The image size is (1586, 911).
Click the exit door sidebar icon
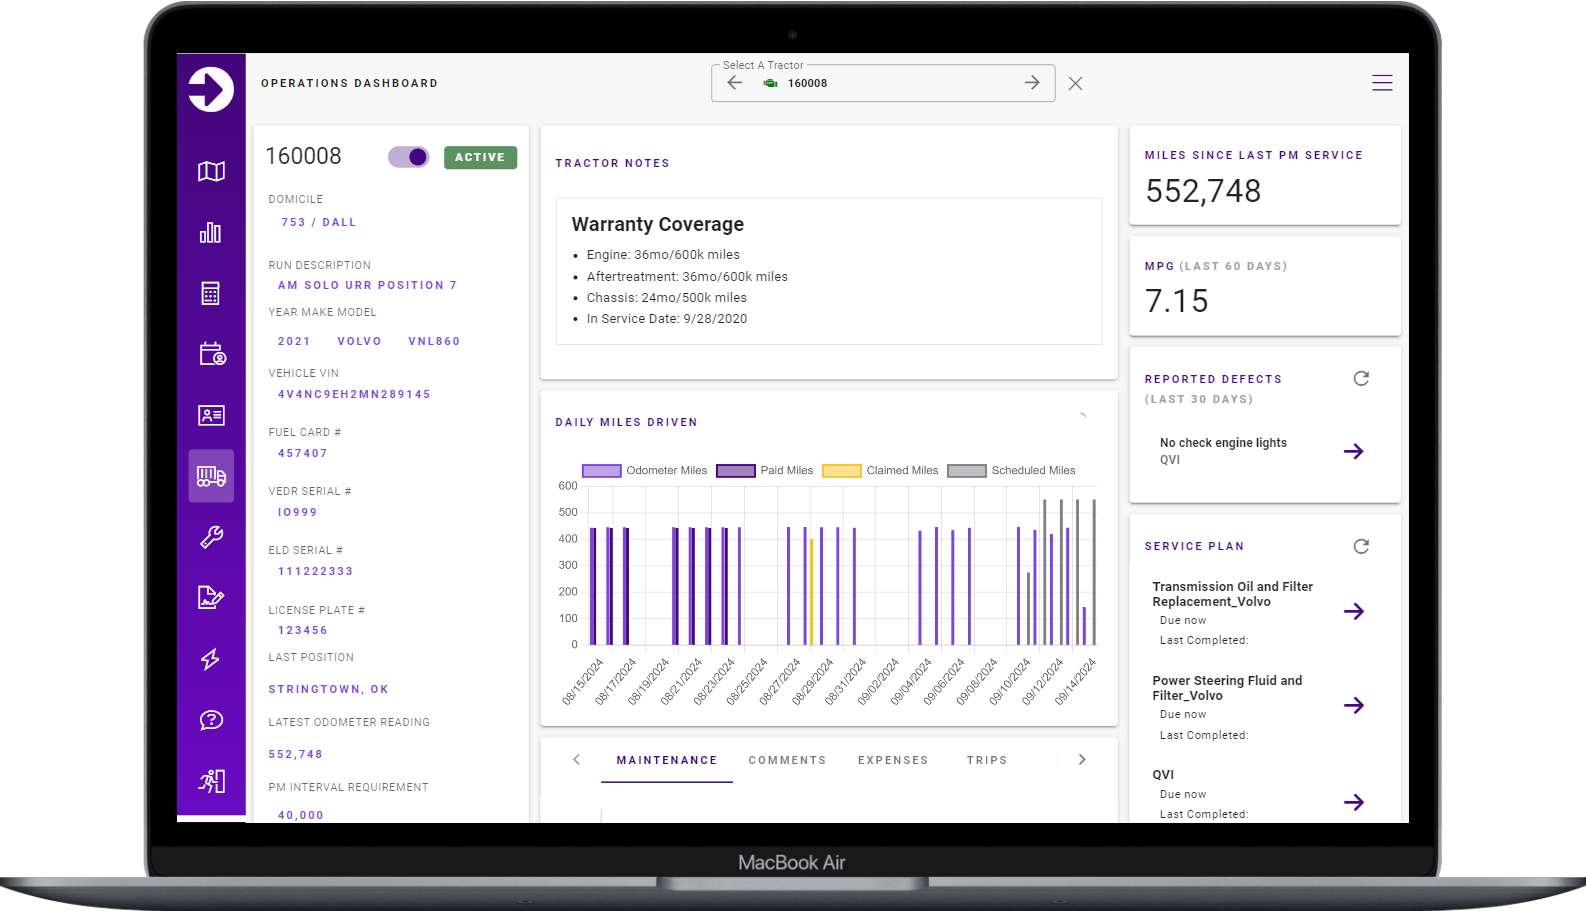tap(211, 781)
